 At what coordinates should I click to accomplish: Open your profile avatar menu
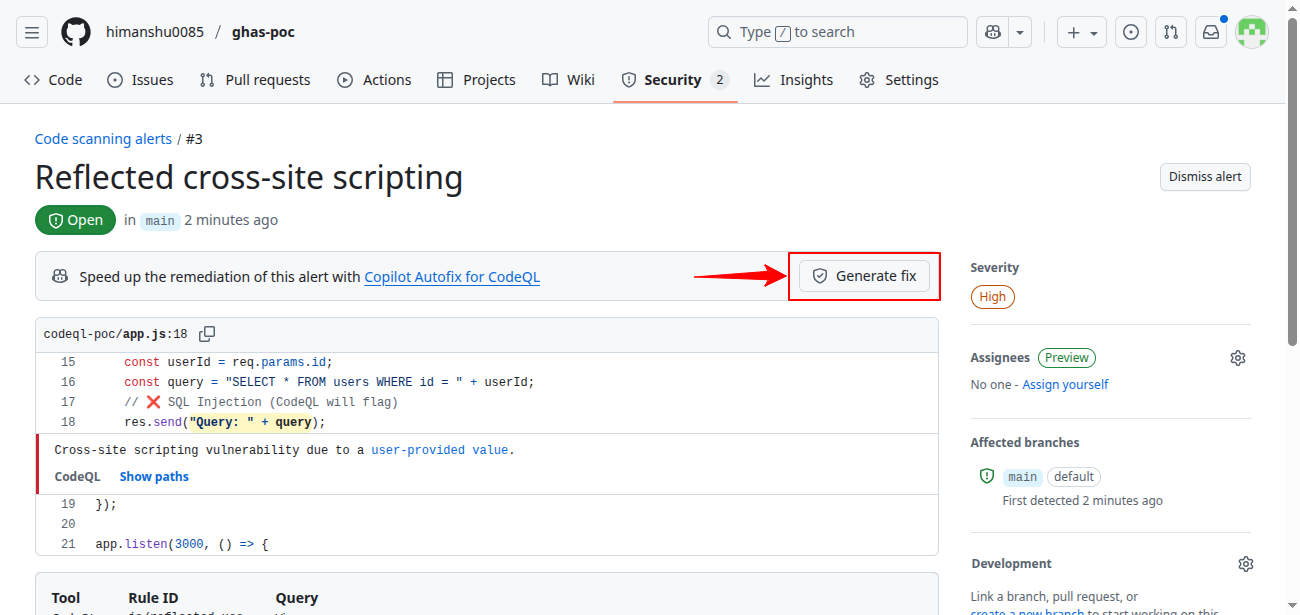pyautogui.click(x=1251, y=31)
